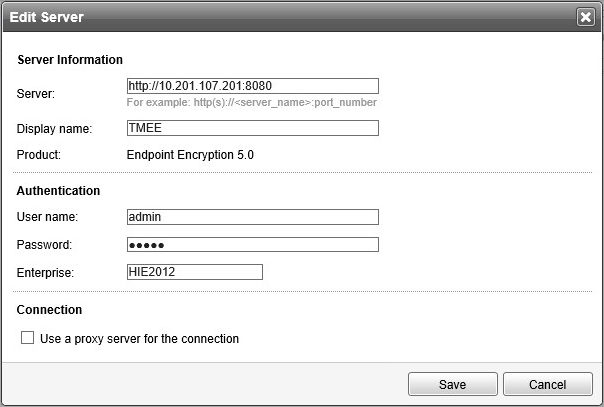Cancel editing the server
Image resolution: width=604 pixels, height=407 pixels.
(x=548, y=384)
